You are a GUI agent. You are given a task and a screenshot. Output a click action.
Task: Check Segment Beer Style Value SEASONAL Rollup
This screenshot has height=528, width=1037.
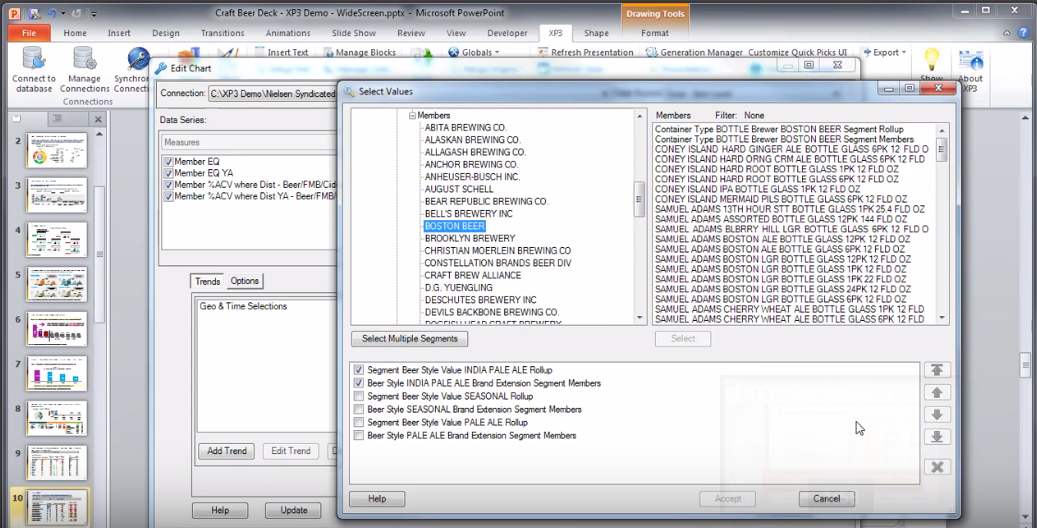358,396
